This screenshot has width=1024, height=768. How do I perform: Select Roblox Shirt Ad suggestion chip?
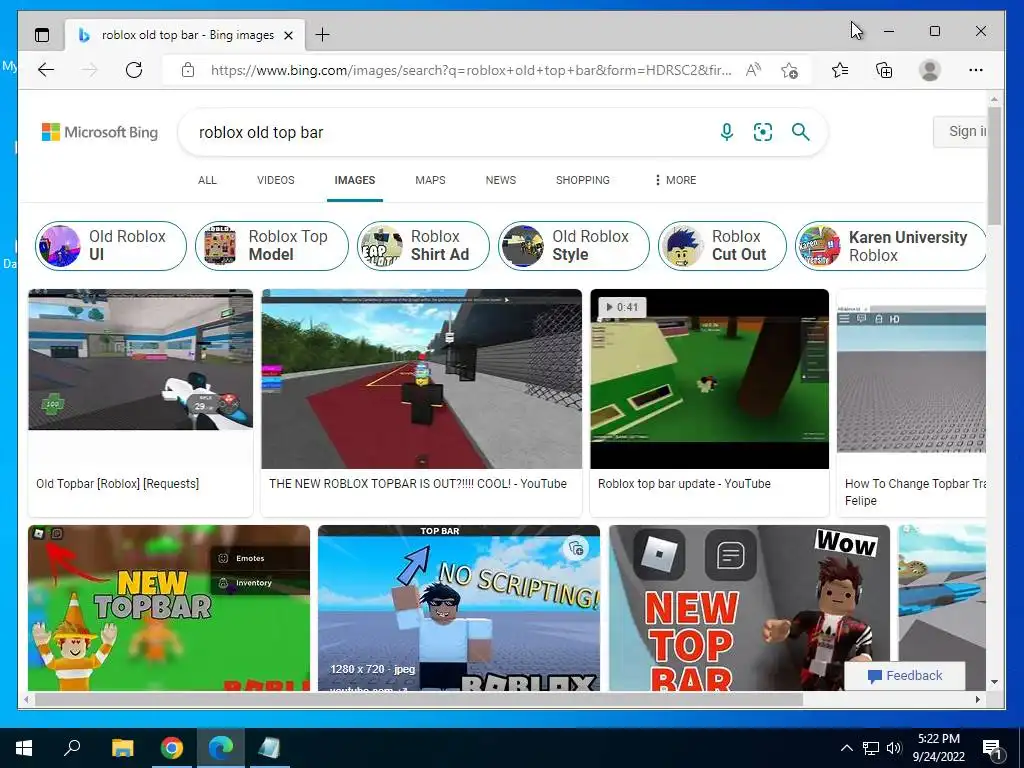[423, 246]
